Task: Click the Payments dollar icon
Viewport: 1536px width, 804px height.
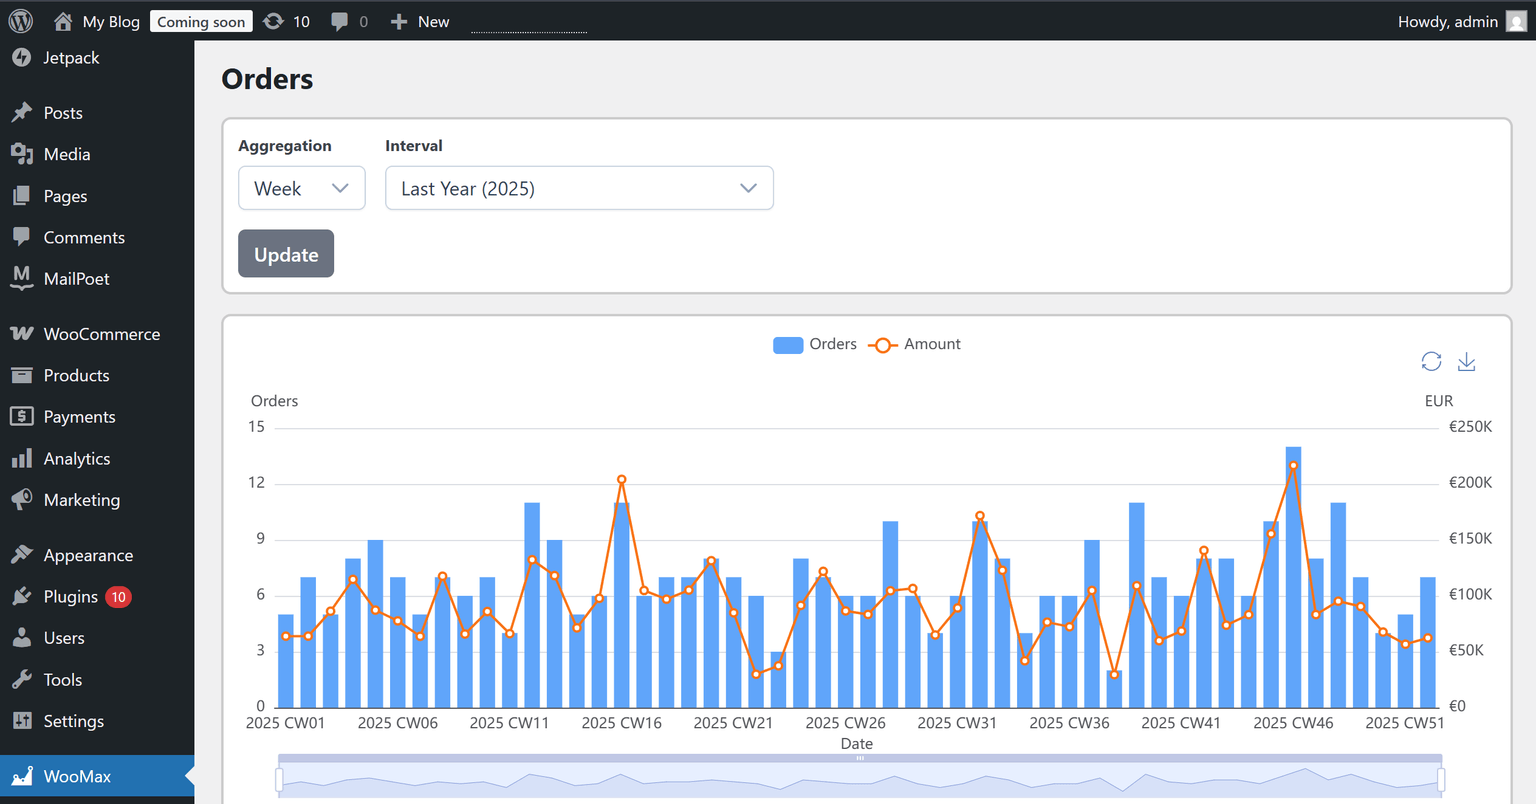Action: click(x=22, y=416)
